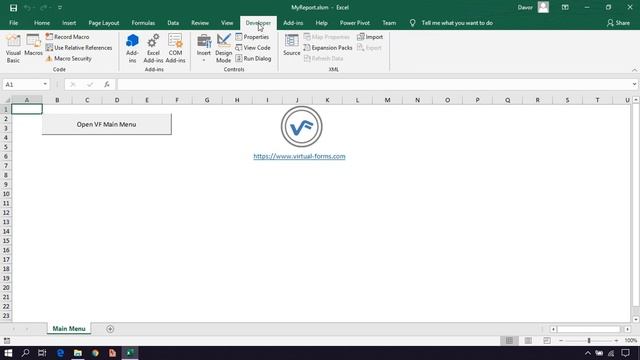Click the zoom in plus button

(x=616, y=340)
